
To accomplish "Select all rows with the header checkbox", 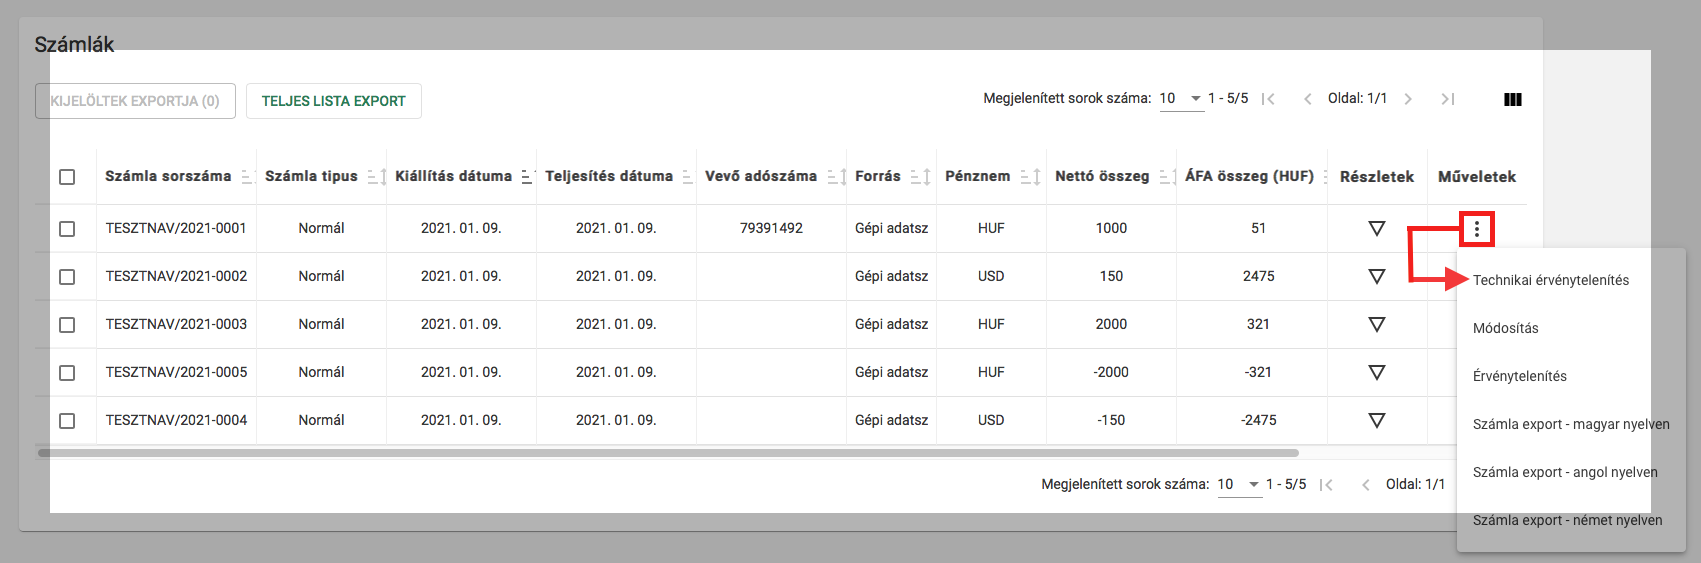I will [x=67, y=177].
